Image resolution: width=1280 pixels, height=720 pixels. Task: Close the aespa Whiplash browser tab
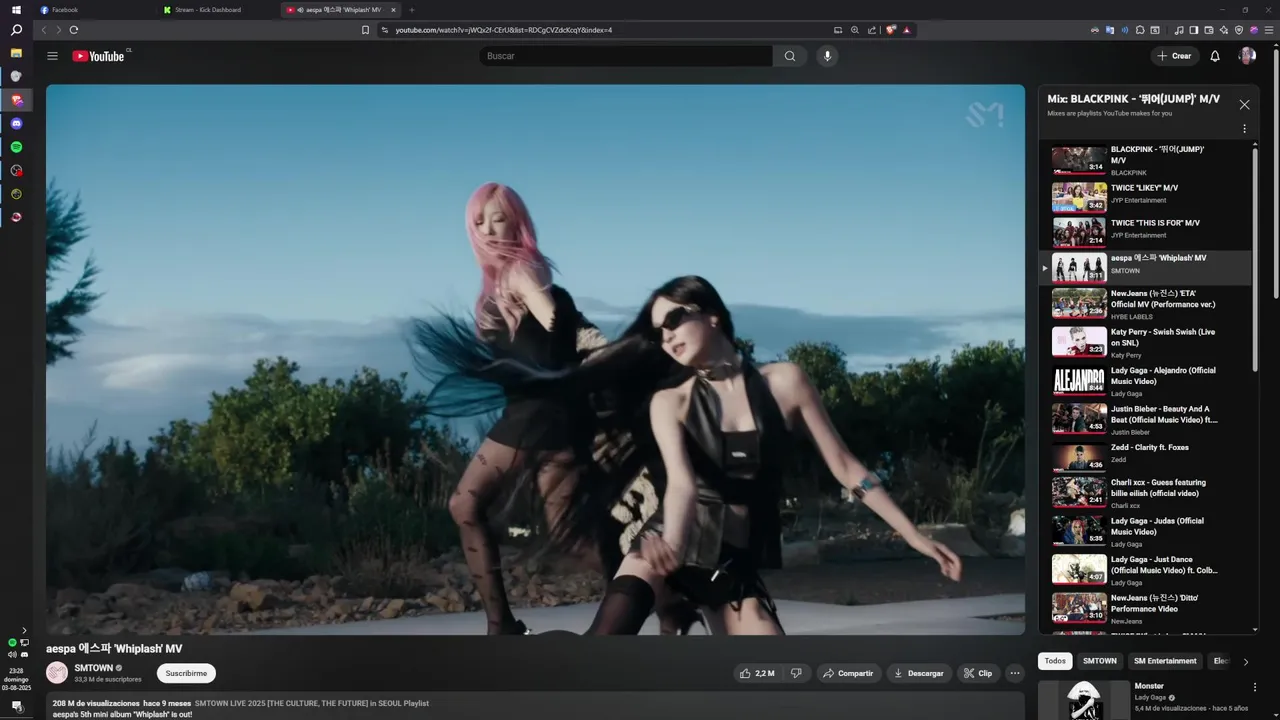point(393,10)
